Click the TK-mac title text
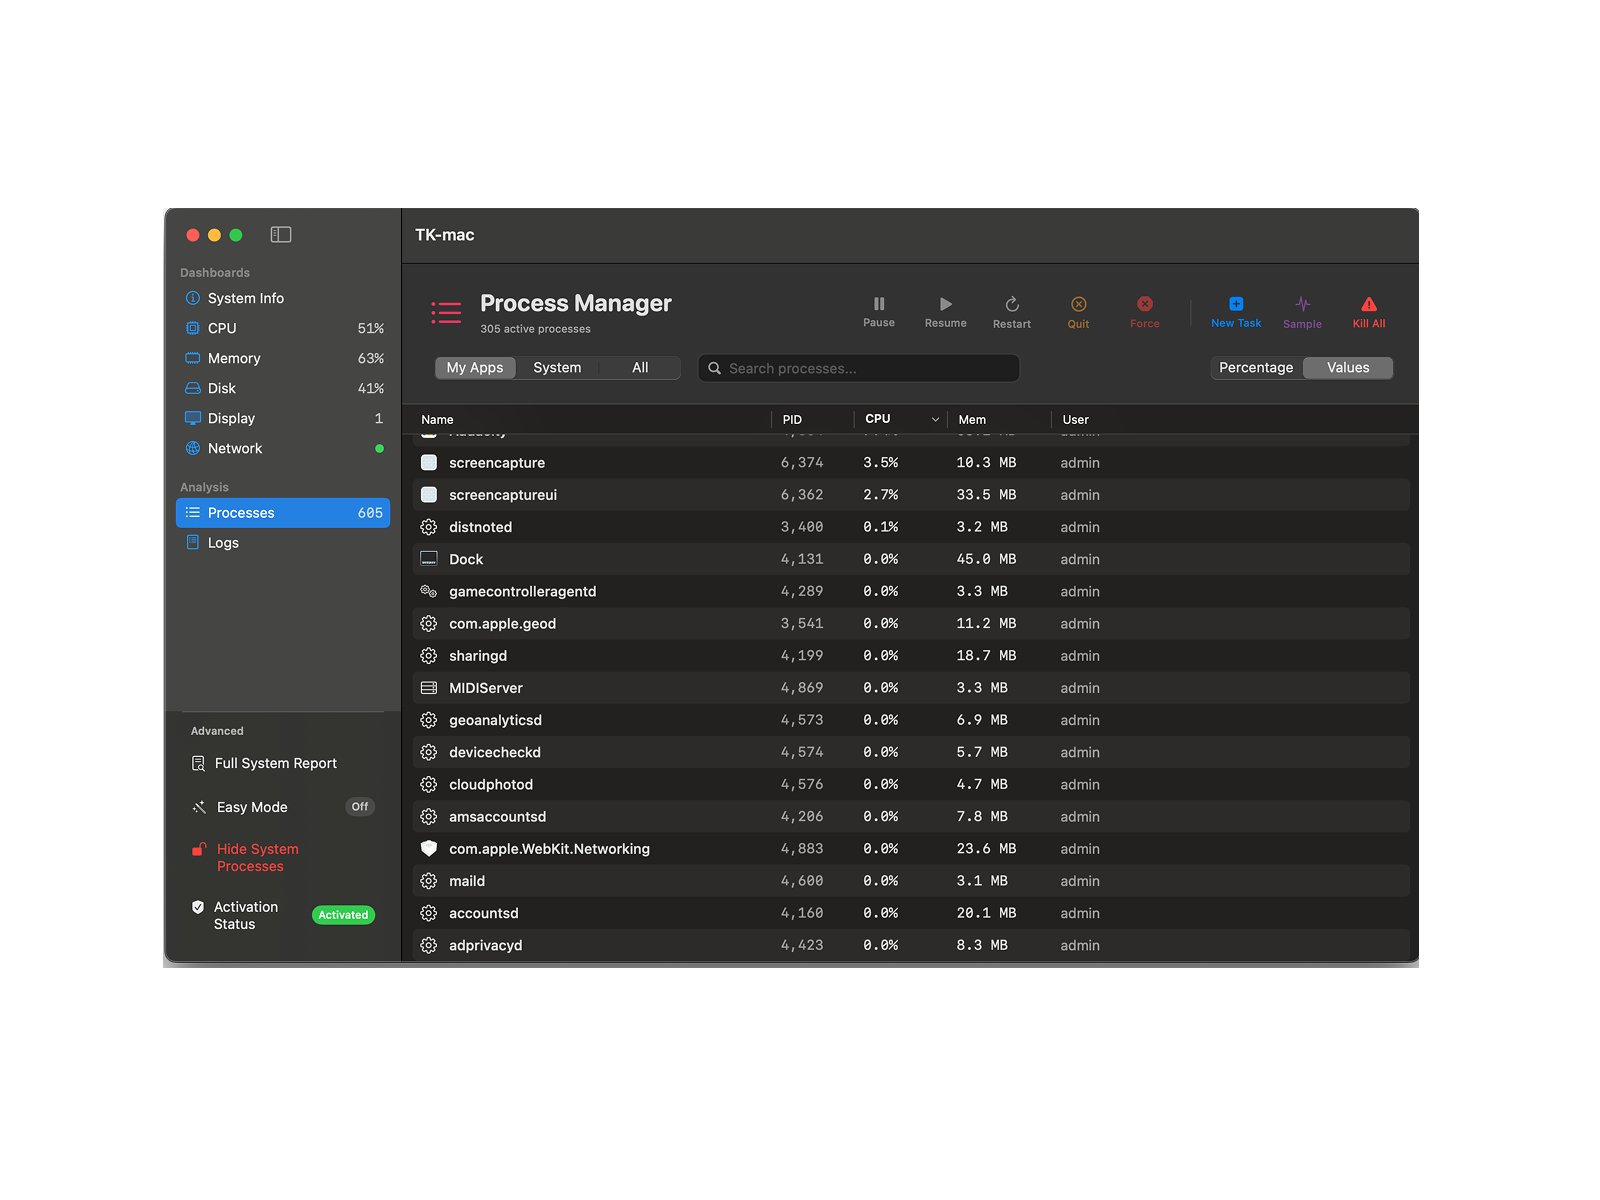This screenshot has height=1200, width=1600. pos(445,235)
